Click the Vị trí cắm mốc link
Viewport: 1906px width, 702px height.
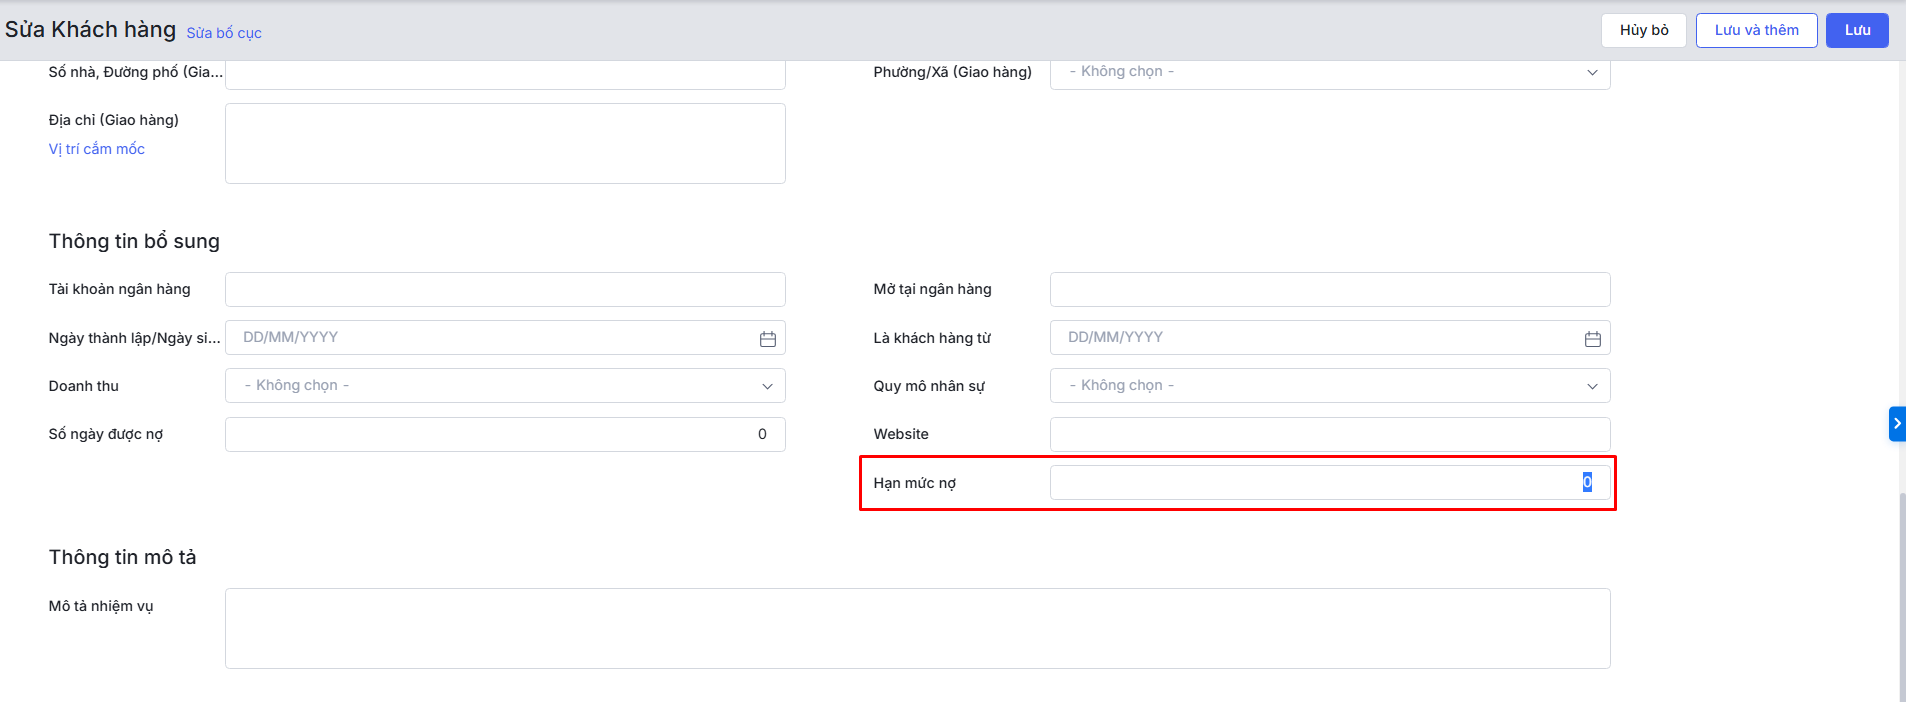(x=97, y=149)
